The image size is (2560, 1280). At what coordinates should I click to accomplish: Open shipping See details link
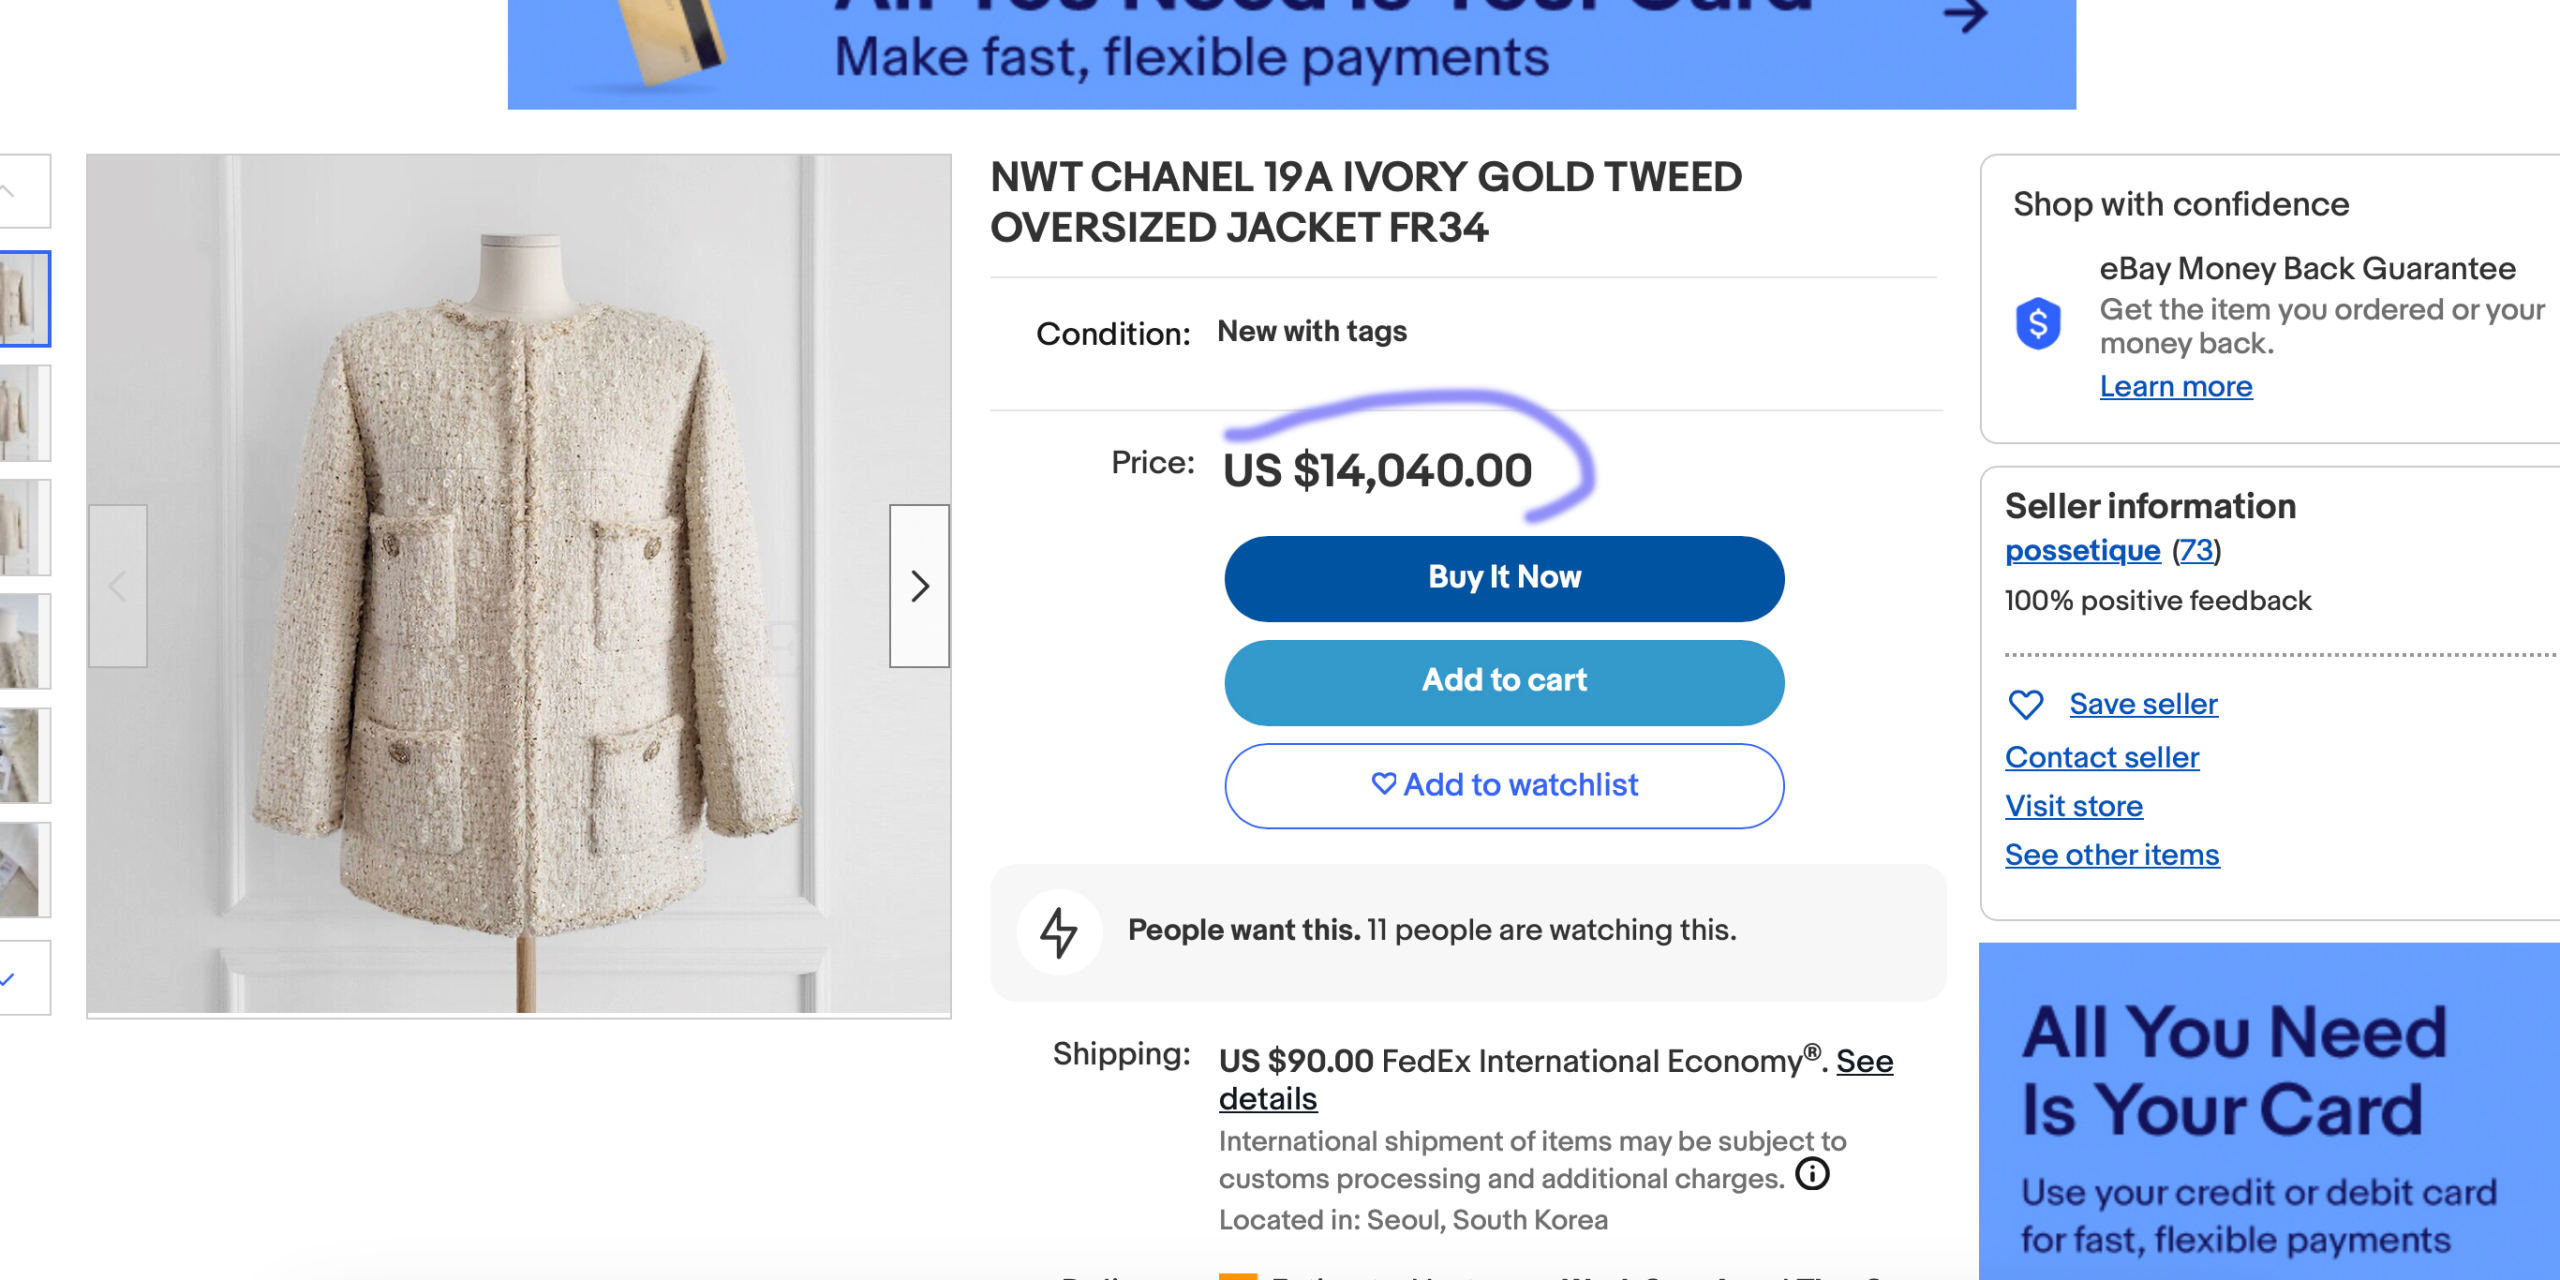click(x=1864, y=1061)
